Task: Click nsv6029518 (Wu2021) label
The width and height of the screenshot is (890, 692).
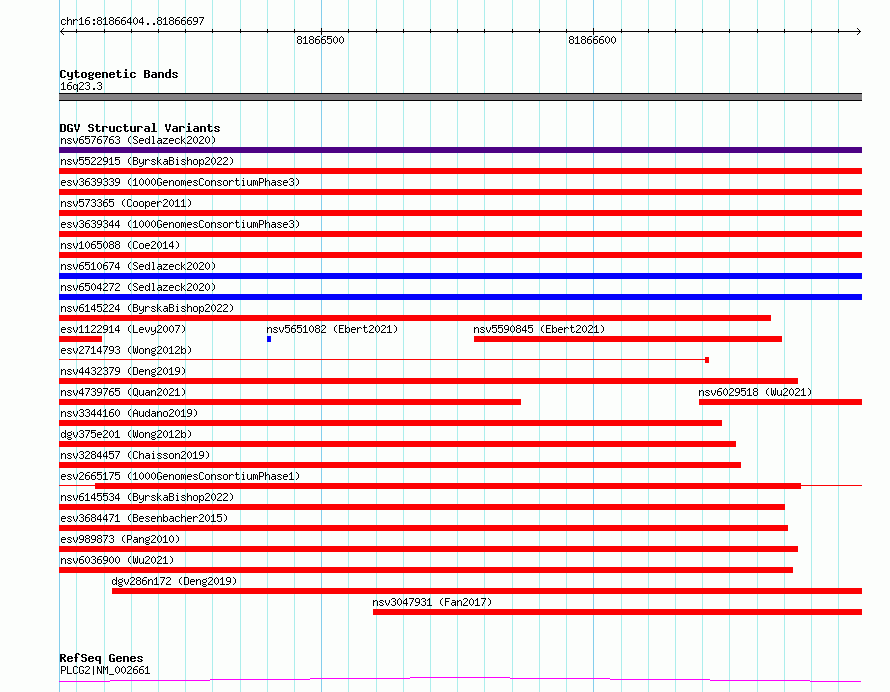Action: tap(755, 392)
